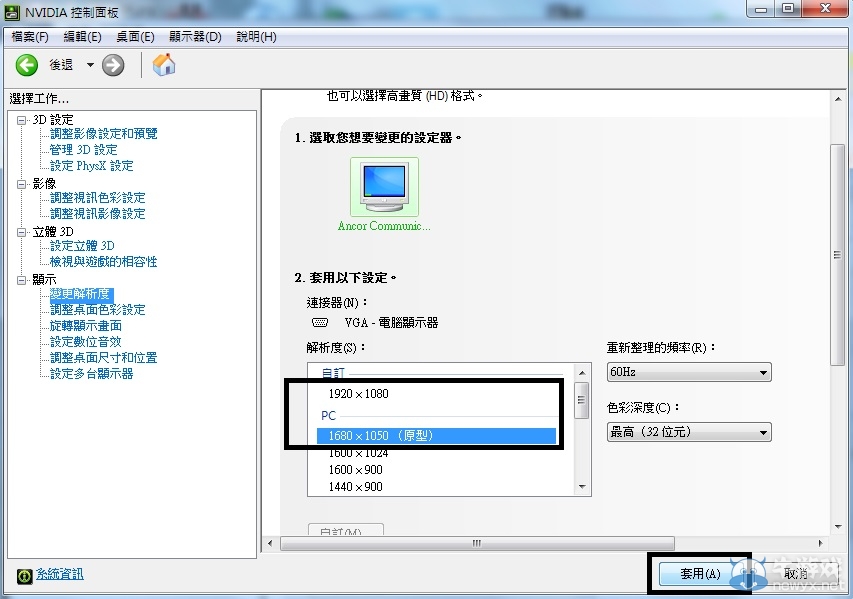This screenshot has height=599, width=853.
Task: Click the 系統資訊 icon at bottom left
Action: tap(24, 575)
